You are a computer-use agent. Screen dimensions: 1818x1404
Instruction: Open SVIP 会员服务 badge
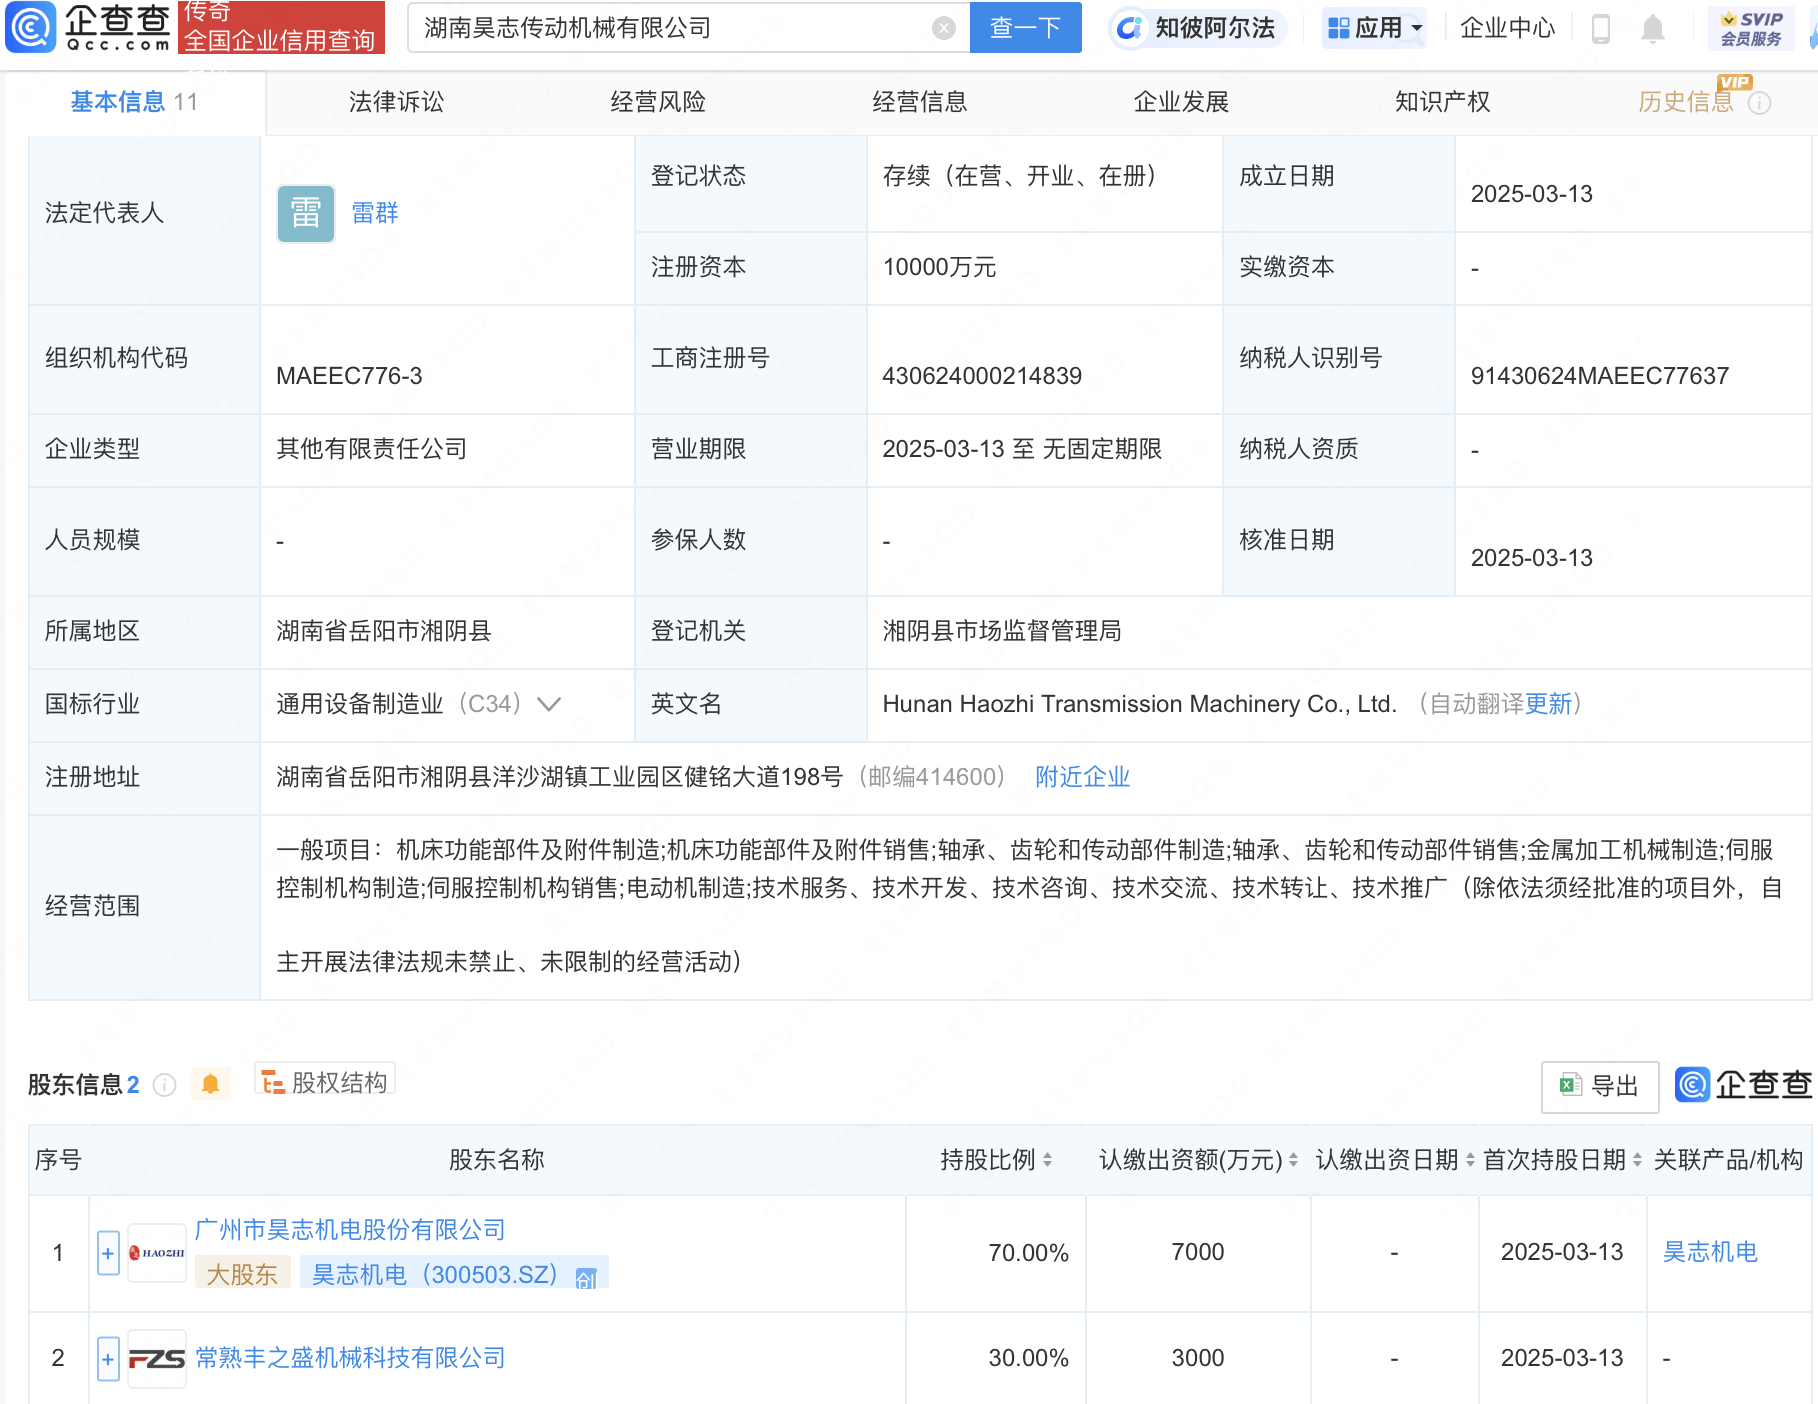coord(1752,28)
